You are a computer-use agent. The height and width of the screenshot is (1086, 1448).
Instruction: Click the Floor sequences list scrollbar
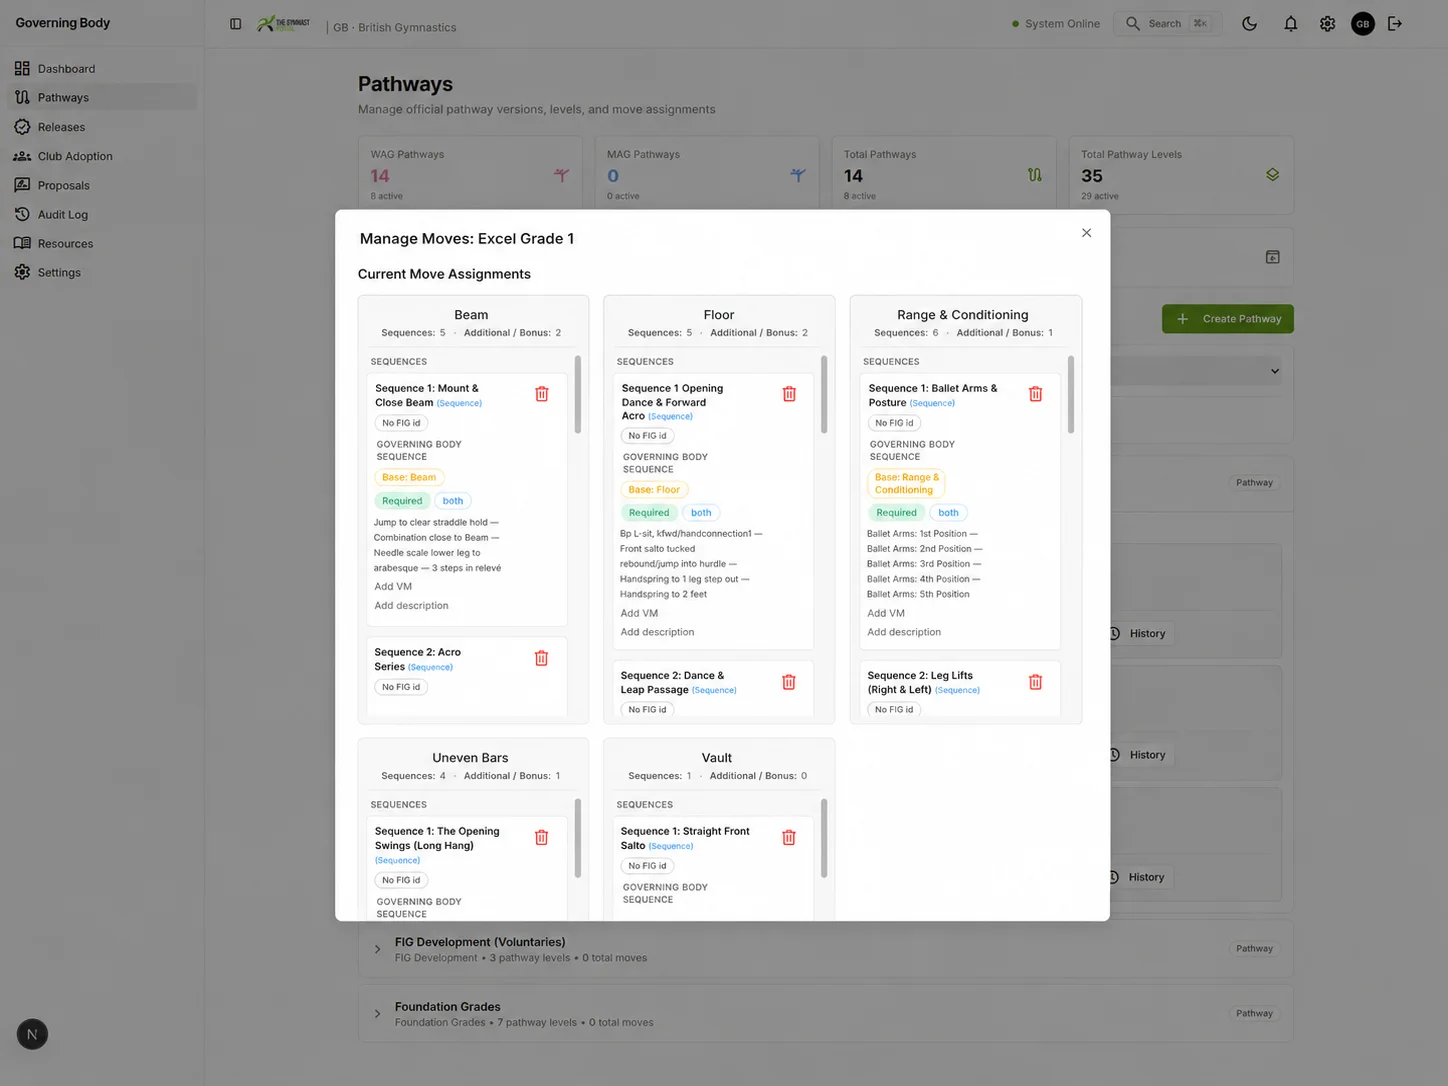pos(824,395)
